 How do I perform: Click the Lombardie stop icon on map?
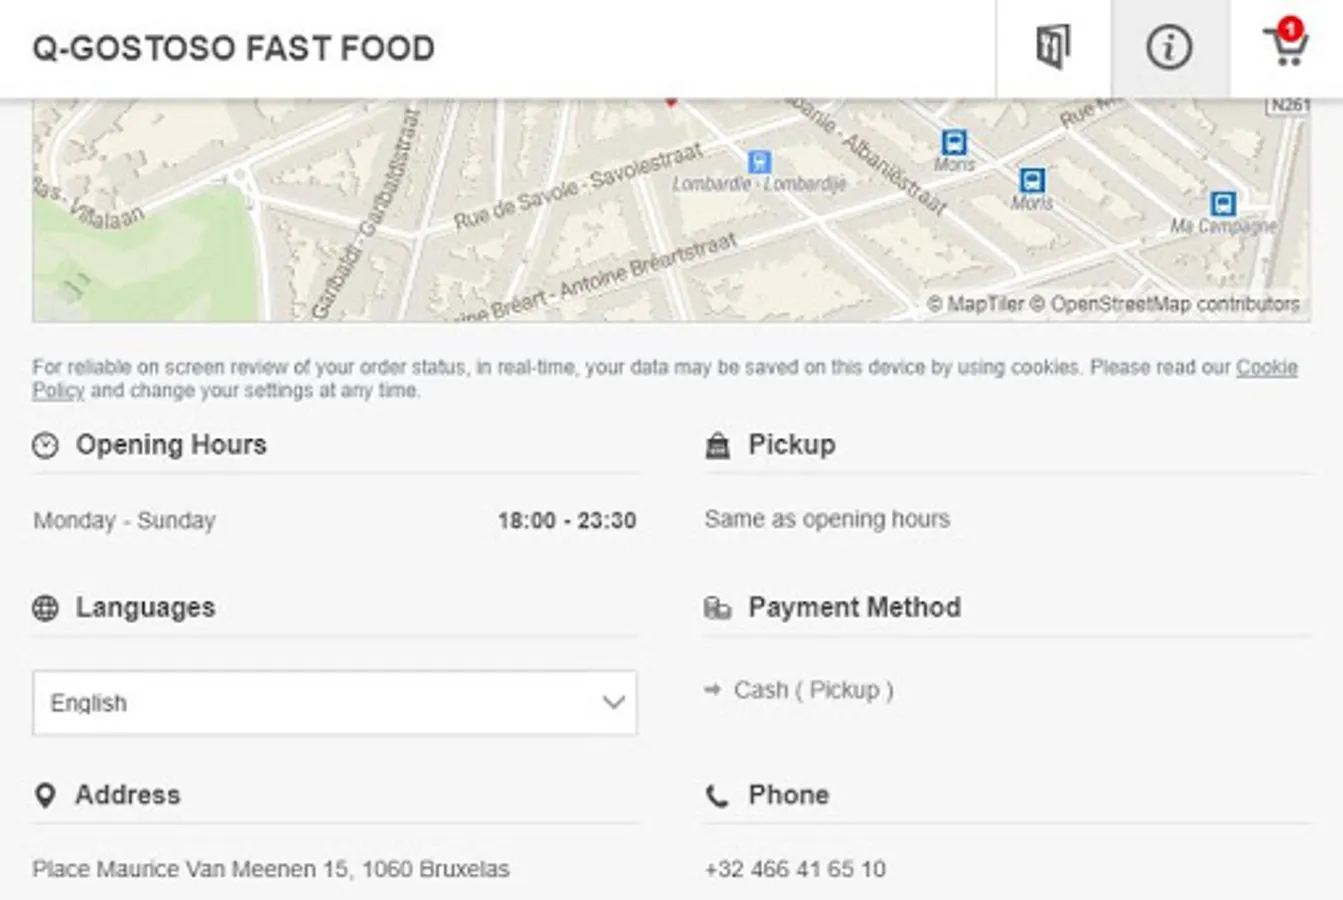pyautogui.click(x=760, y=162)
